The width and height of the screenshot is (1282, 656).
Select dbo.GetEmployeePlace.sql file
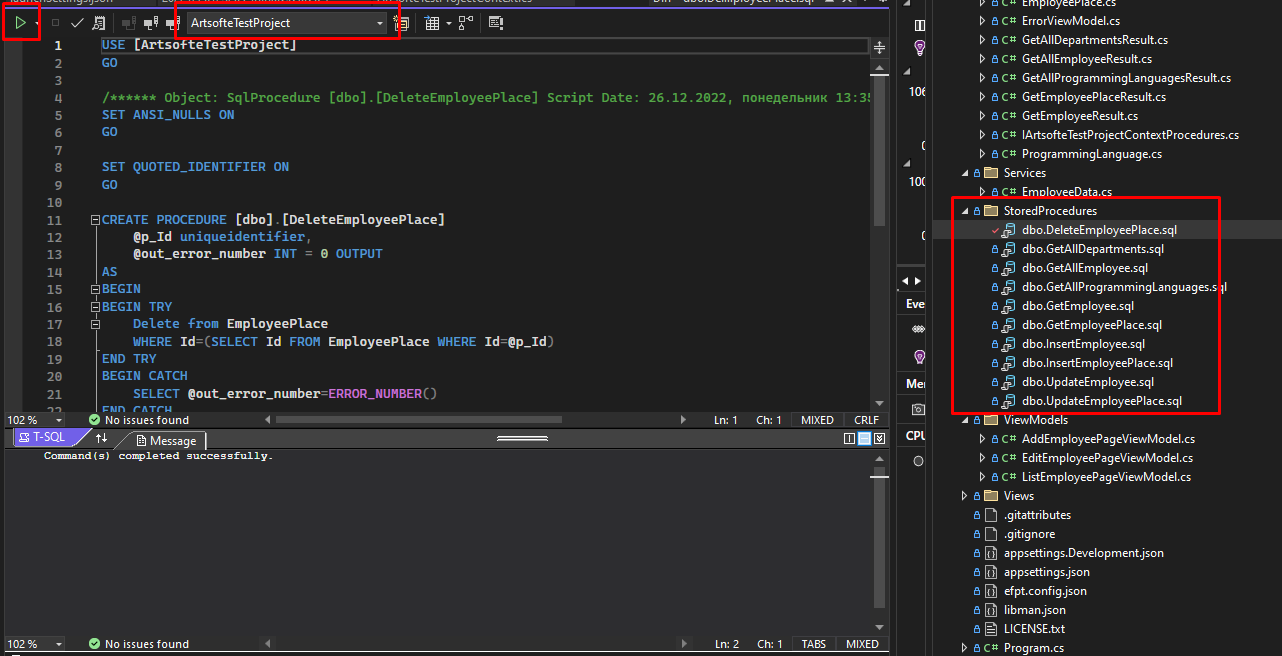click(1092, 325)
